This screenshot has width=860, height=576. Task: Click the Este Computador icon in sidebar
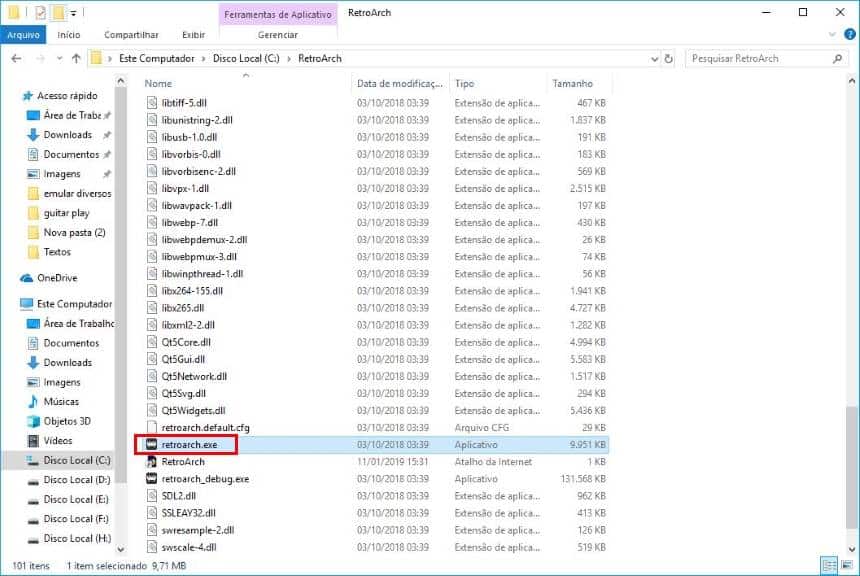[26, 303]
